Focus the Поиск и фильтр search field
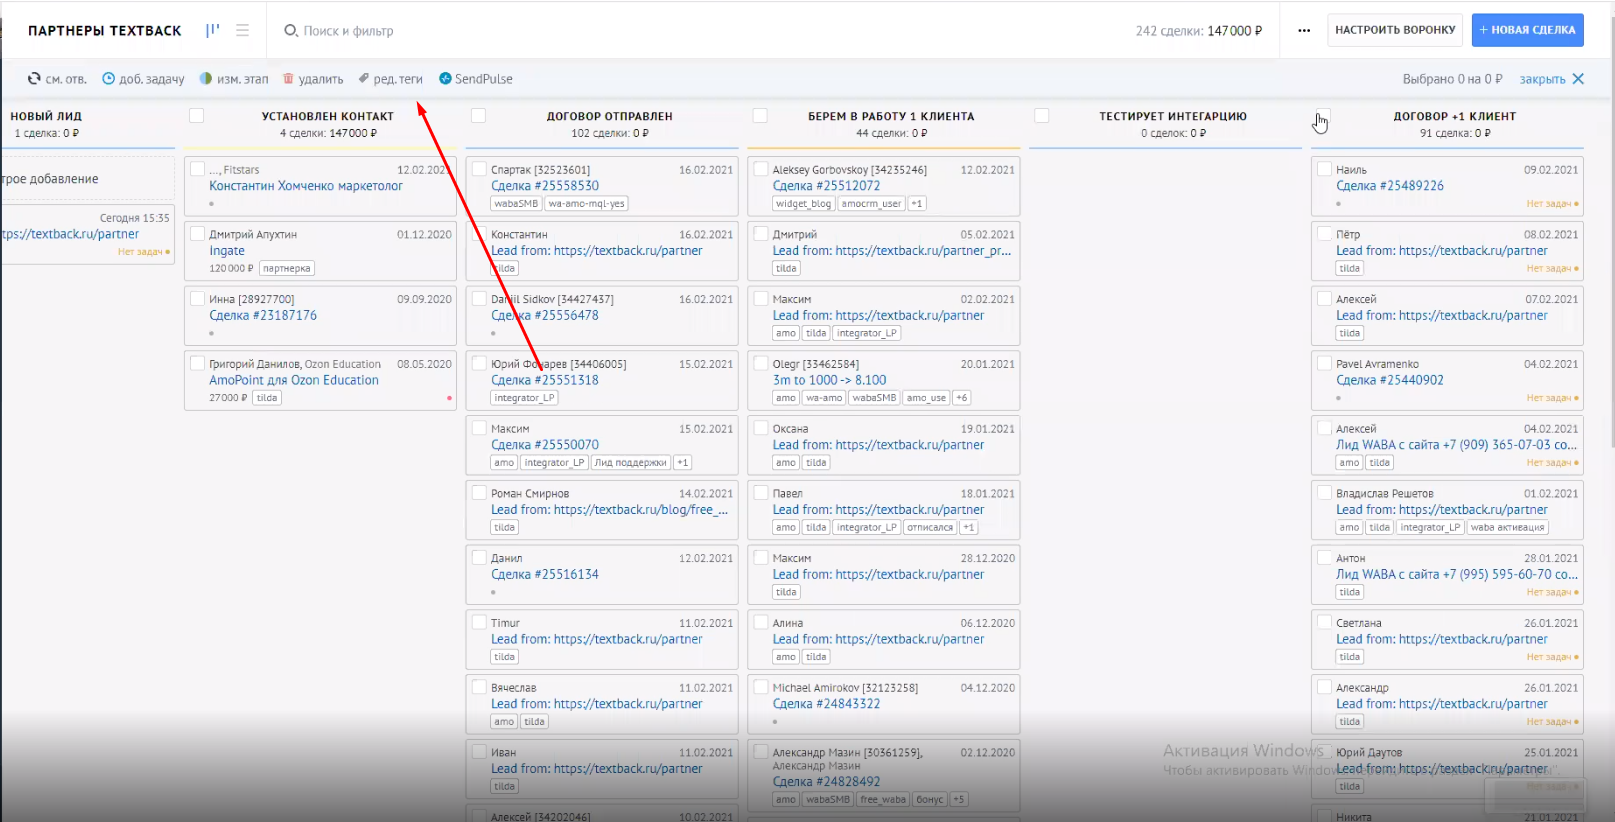Viewport: 1615px width, 822px height. [348, 31]
